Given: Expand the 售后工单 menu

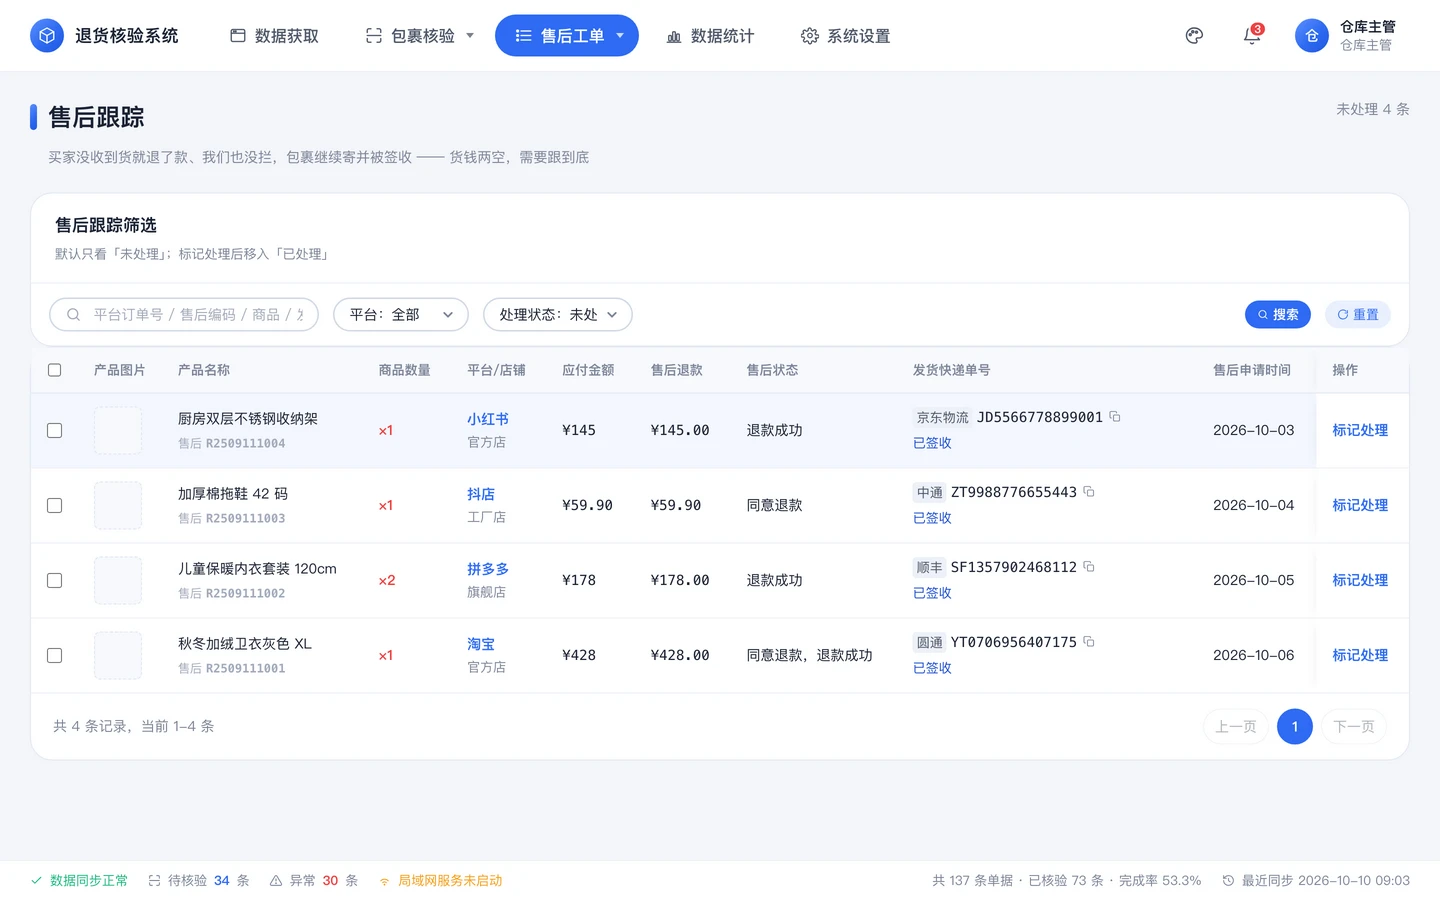Looking at the screenshot, I should (567, 36).
